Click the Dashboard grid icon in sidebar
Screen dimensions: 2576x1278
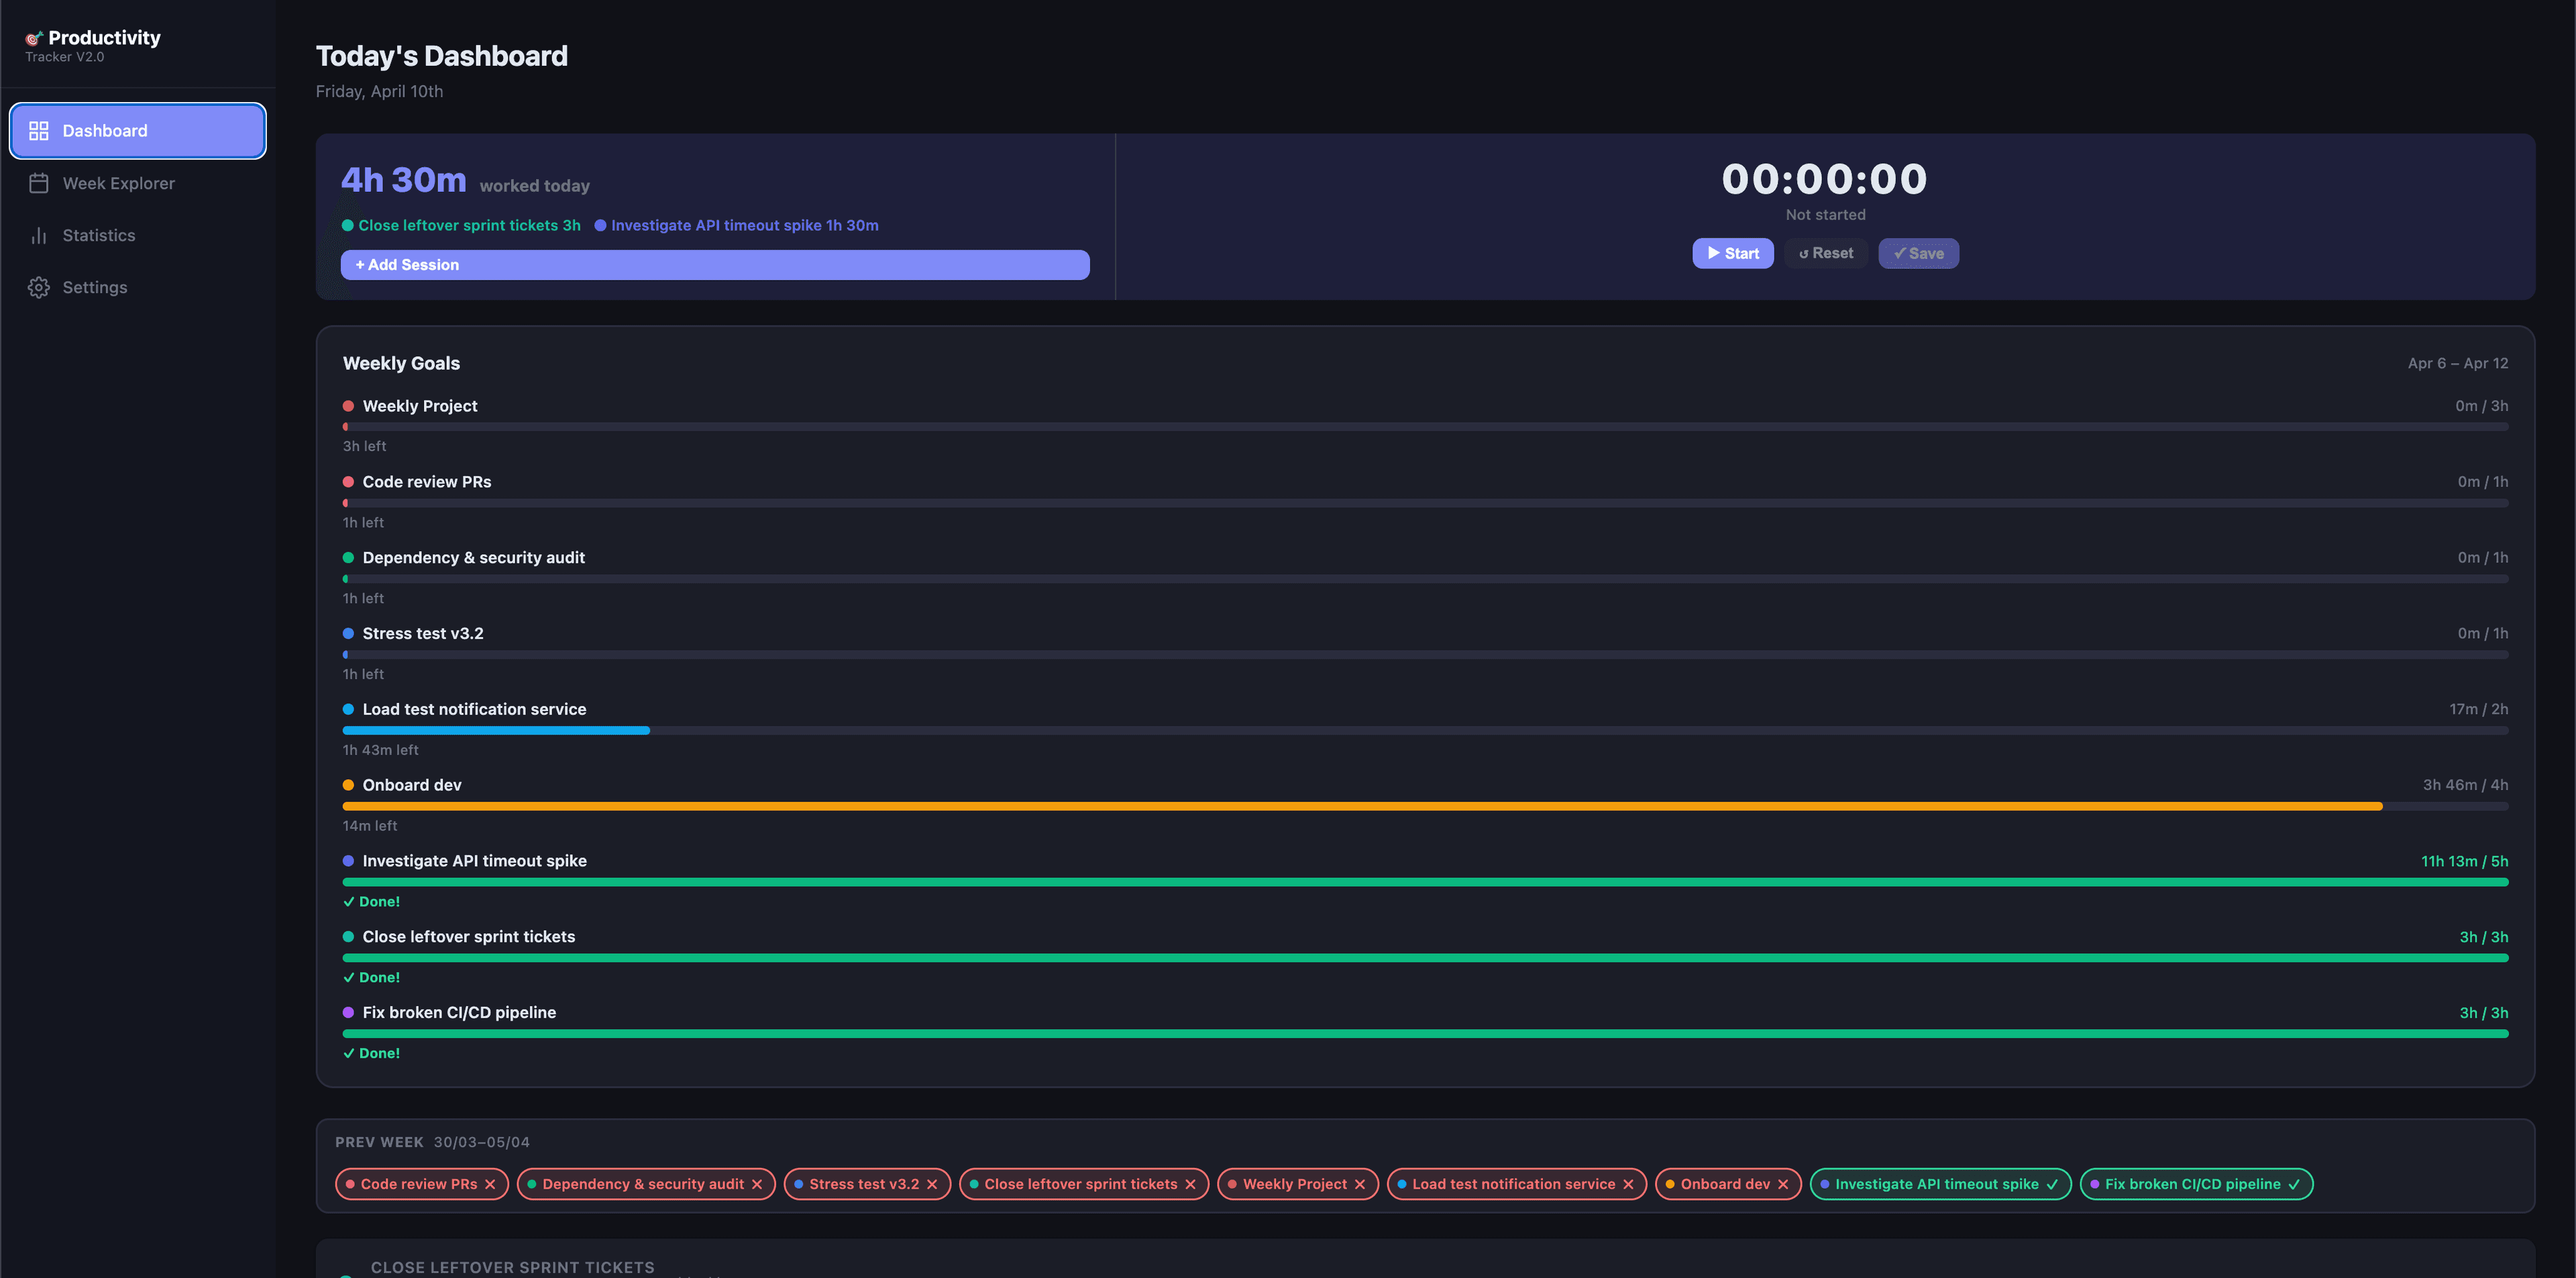[39, 131]
